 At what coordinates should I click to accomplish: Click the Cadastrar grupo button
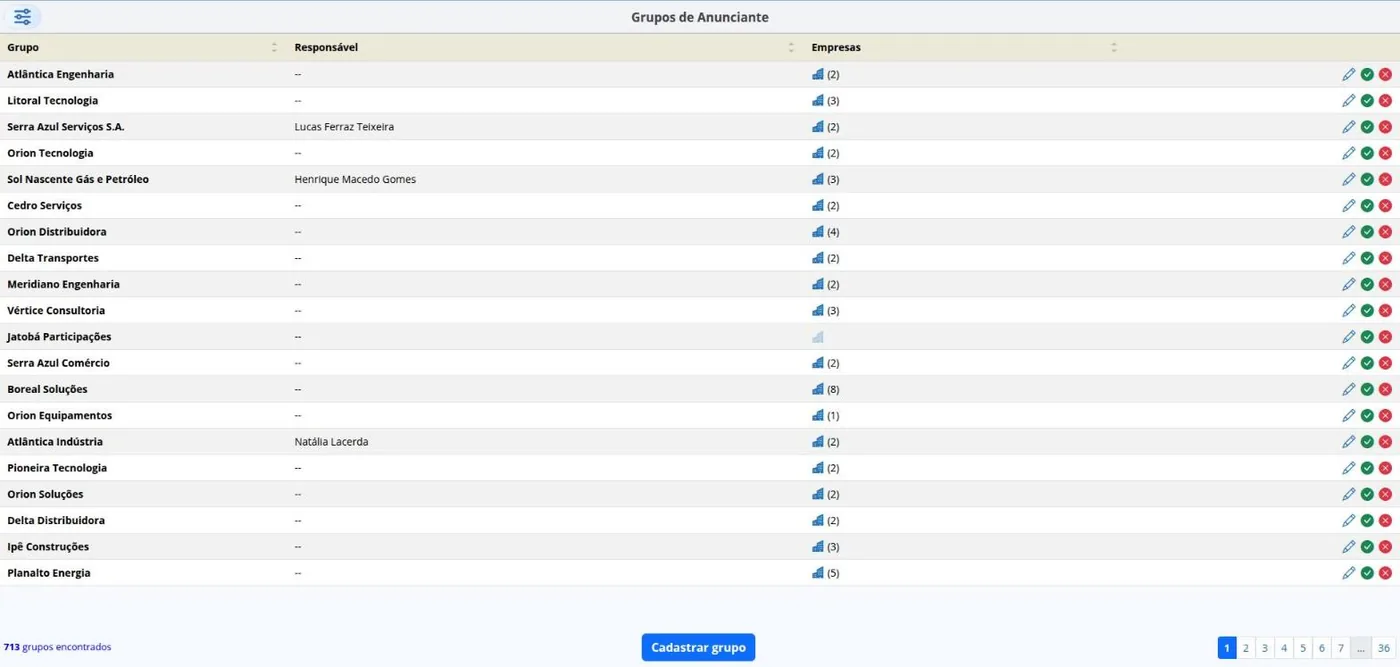coord(698,647)
